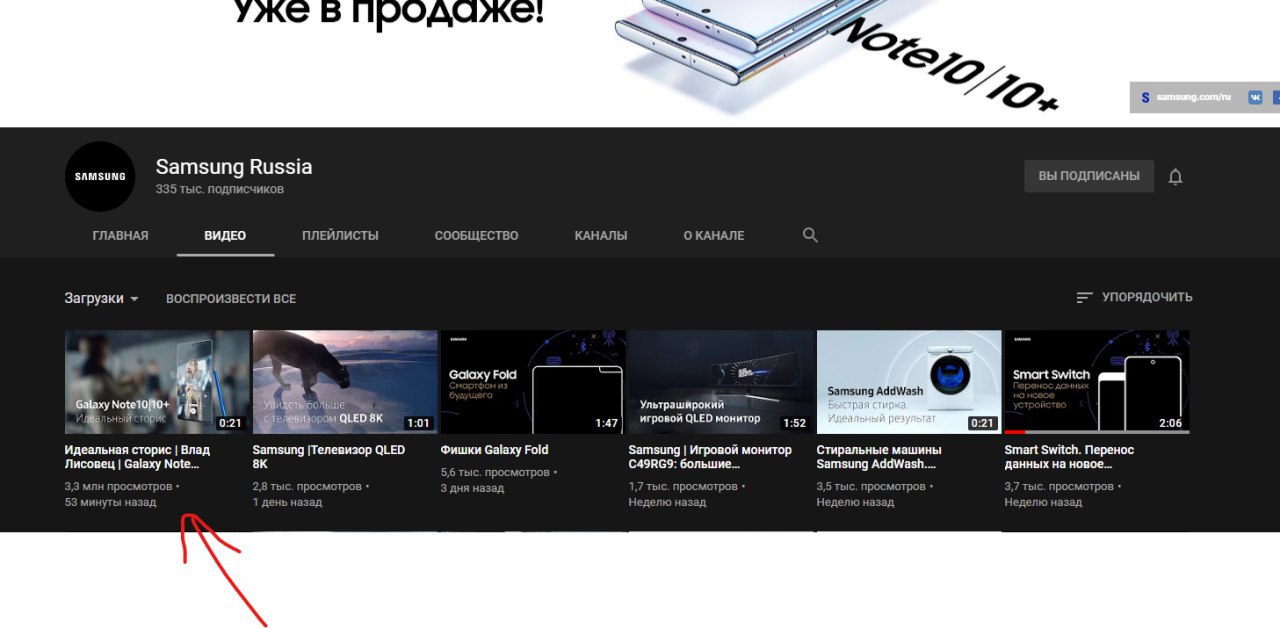Screen dimensions: 1280x628
Task: Click the 1:52 duration badge
Action: [x=794, y=423]
